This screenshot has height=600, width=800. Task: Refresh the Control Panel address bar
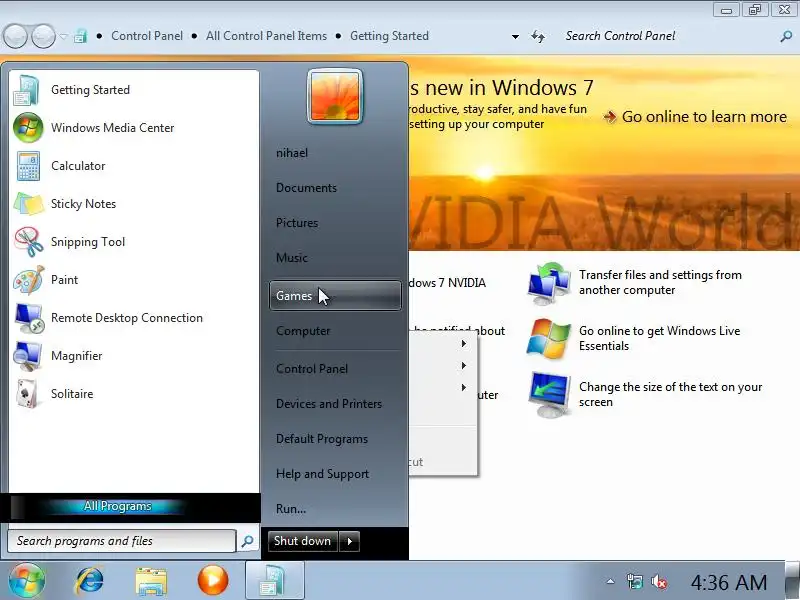538,36
